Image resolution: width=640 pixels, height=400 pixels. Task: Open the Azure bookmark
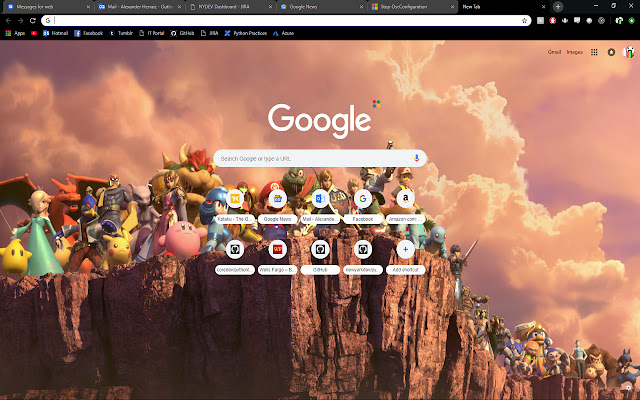tap(283, 33)
